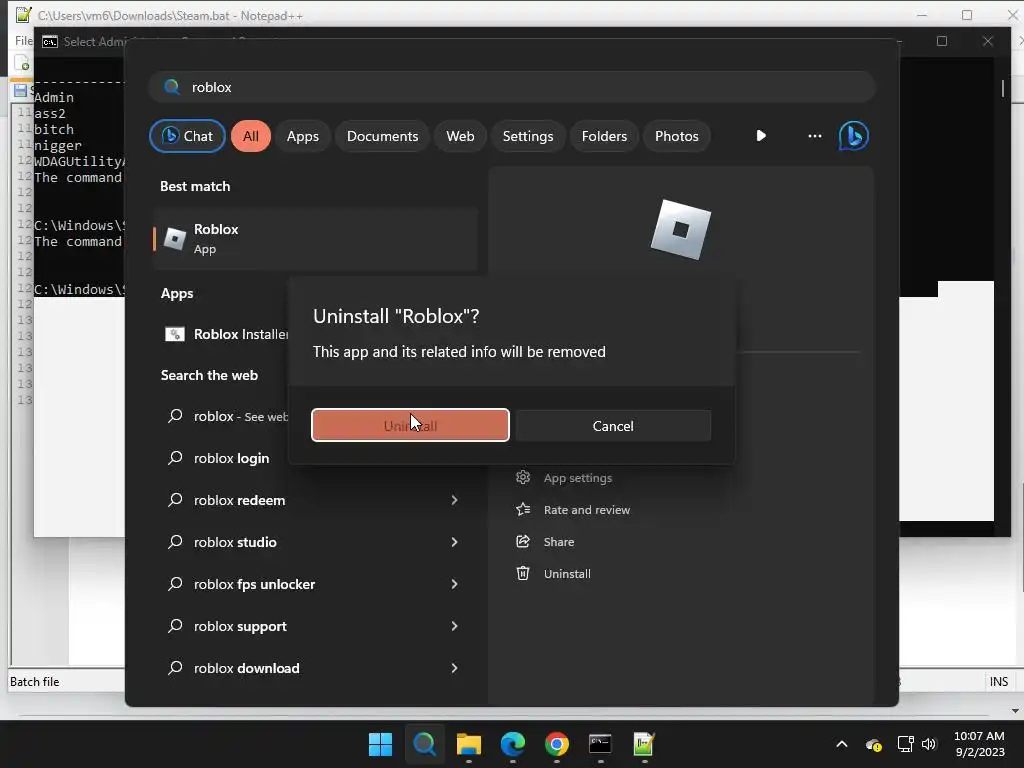This screenshot has height=768, width=1024.
Task: Click the trash can Uninstall icon
Action: click(522, 573)
